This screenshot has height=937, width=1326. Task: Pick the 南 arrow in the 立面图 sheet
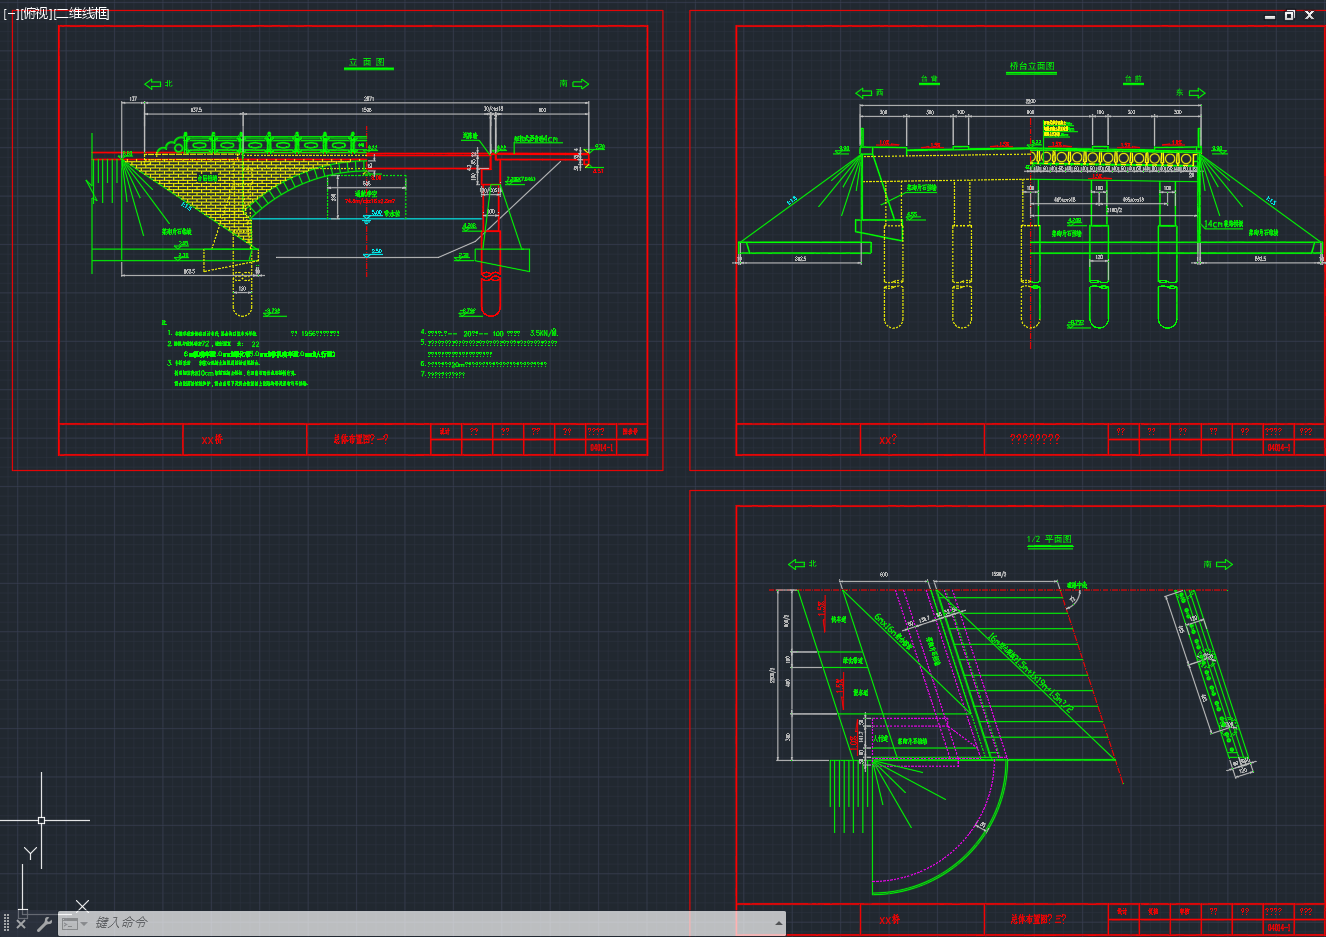tap(580, 84)
